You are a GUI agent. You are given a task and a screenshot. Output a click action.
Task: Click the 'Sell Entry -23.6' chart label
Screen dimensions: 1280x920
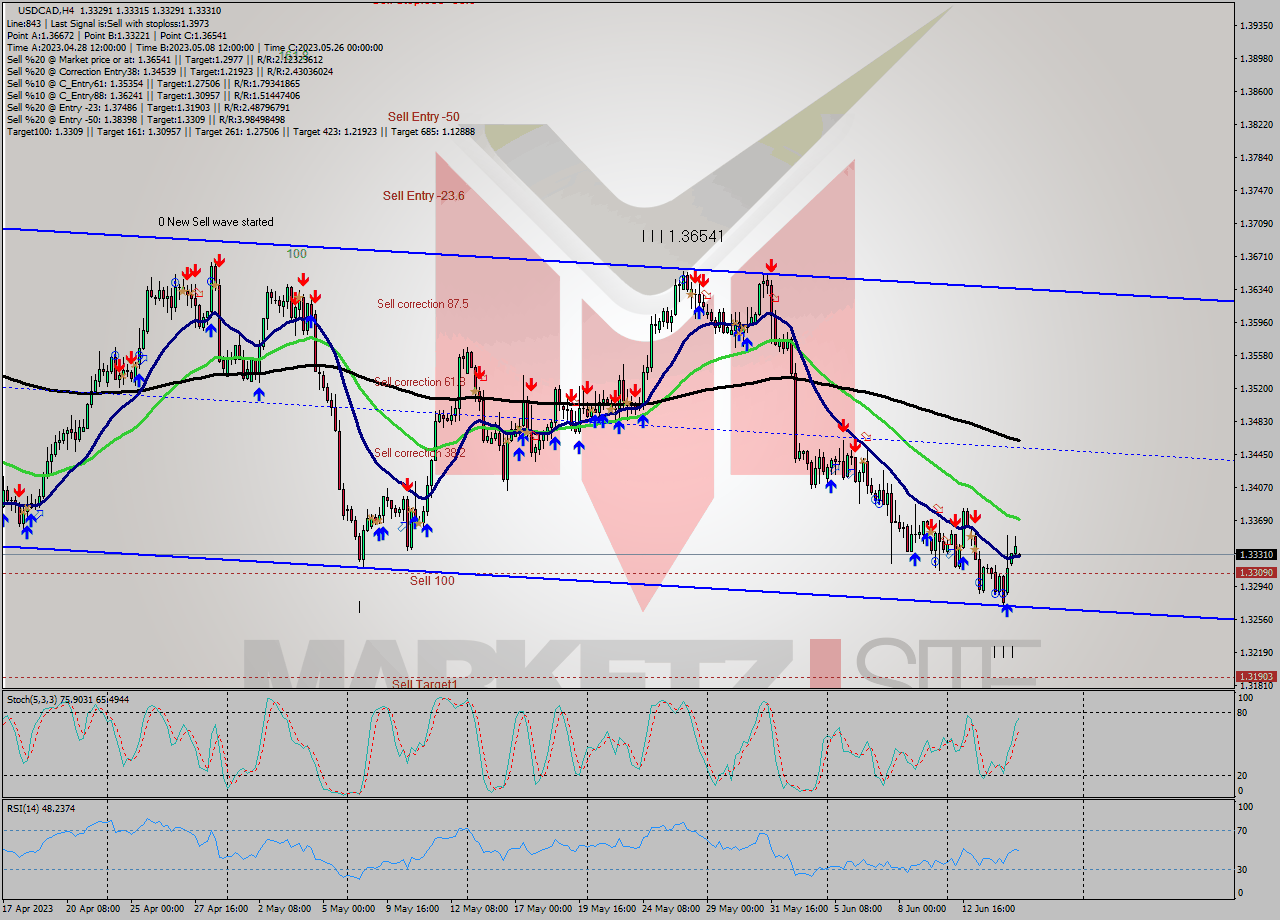pos(423,196)
